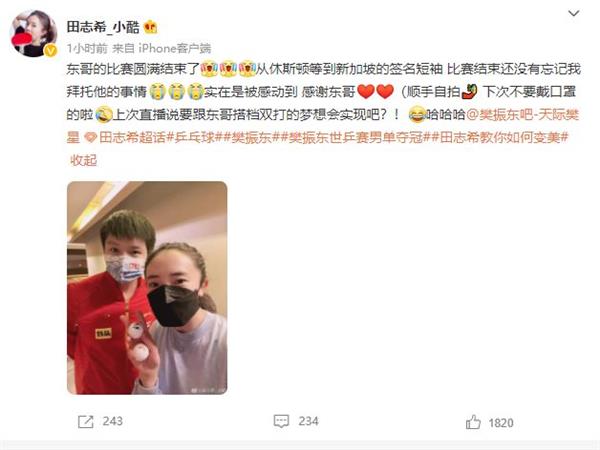Open the 田志希_小酷 profile name link
Screen dimensions: 600x450
point(103,27)
